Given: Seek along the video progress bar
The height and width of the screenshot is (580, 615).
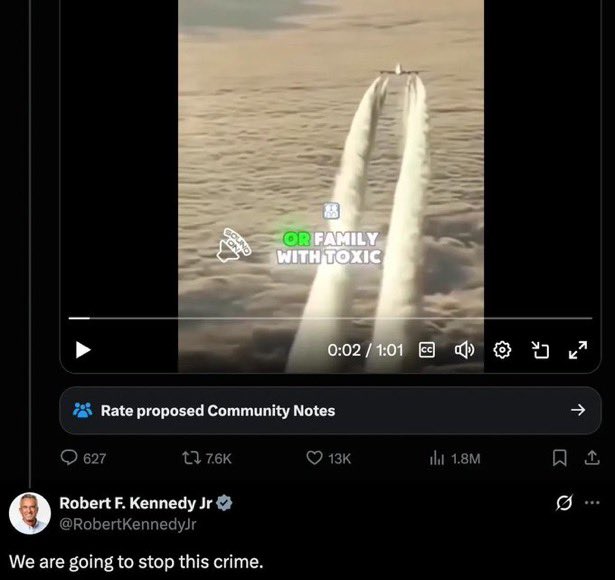Looking at the screenshot, I should click(x=330, y=318).
